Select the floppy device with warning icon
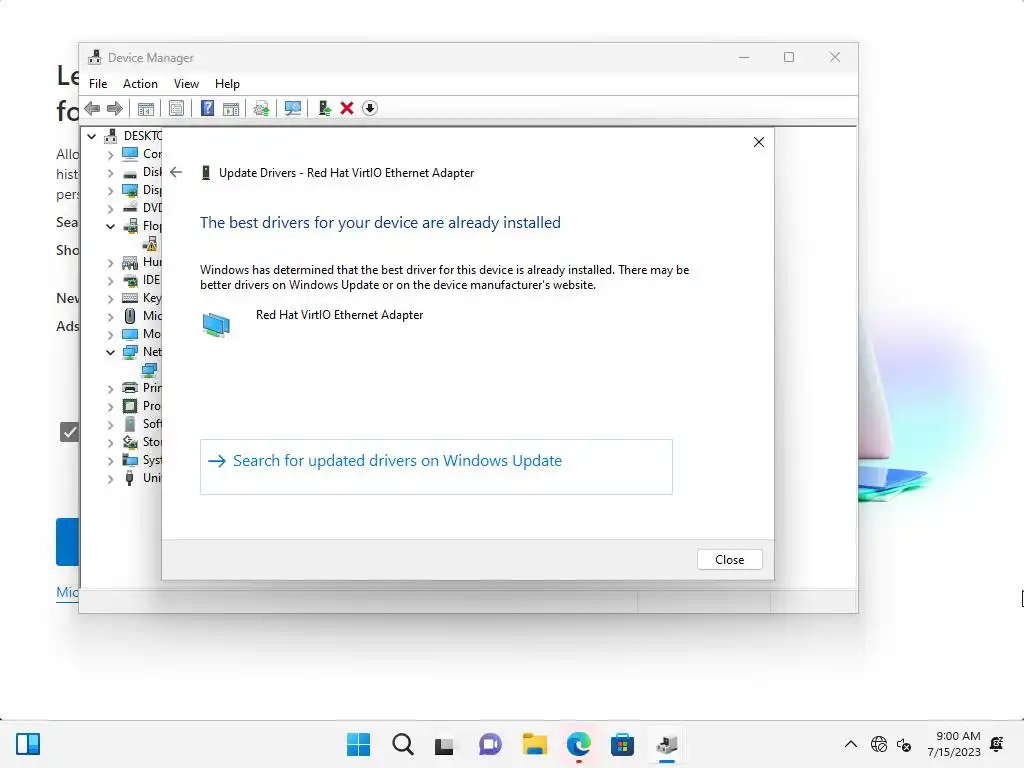1024x768 pixels. click(x=150, y=244)
